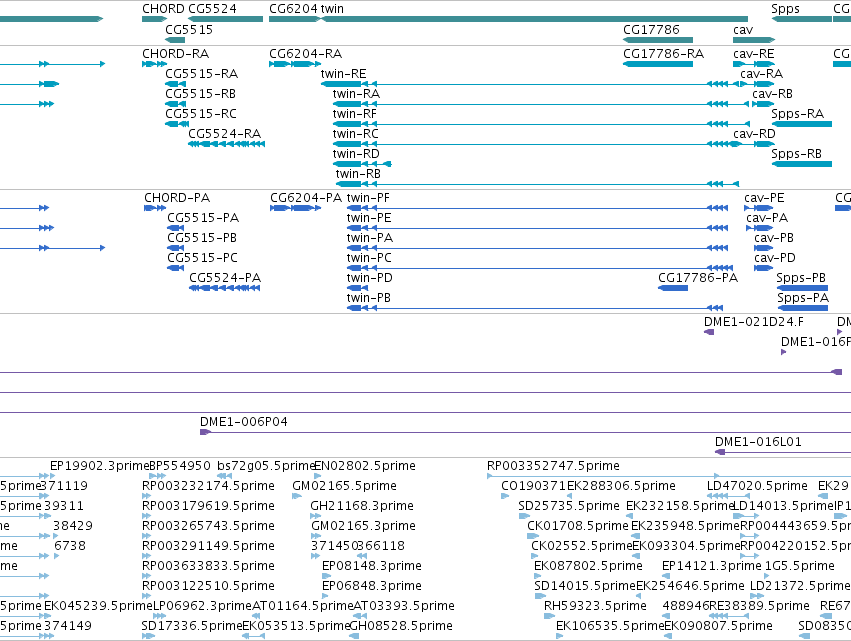Image resolution: width=851 pixels, height=641 pixels.
Task: Click the RP003232174.5prime EST label
Action: point(208,486)
